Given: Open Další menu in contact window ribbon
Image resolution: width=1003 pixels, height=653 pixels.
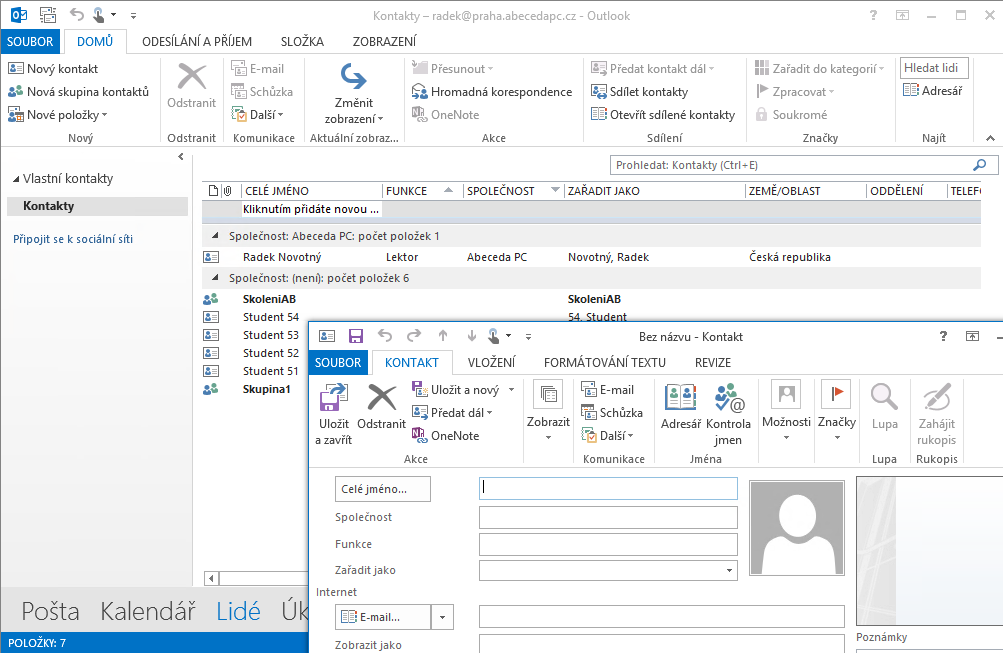Looking at the screenshot, I should click(608, 436).
